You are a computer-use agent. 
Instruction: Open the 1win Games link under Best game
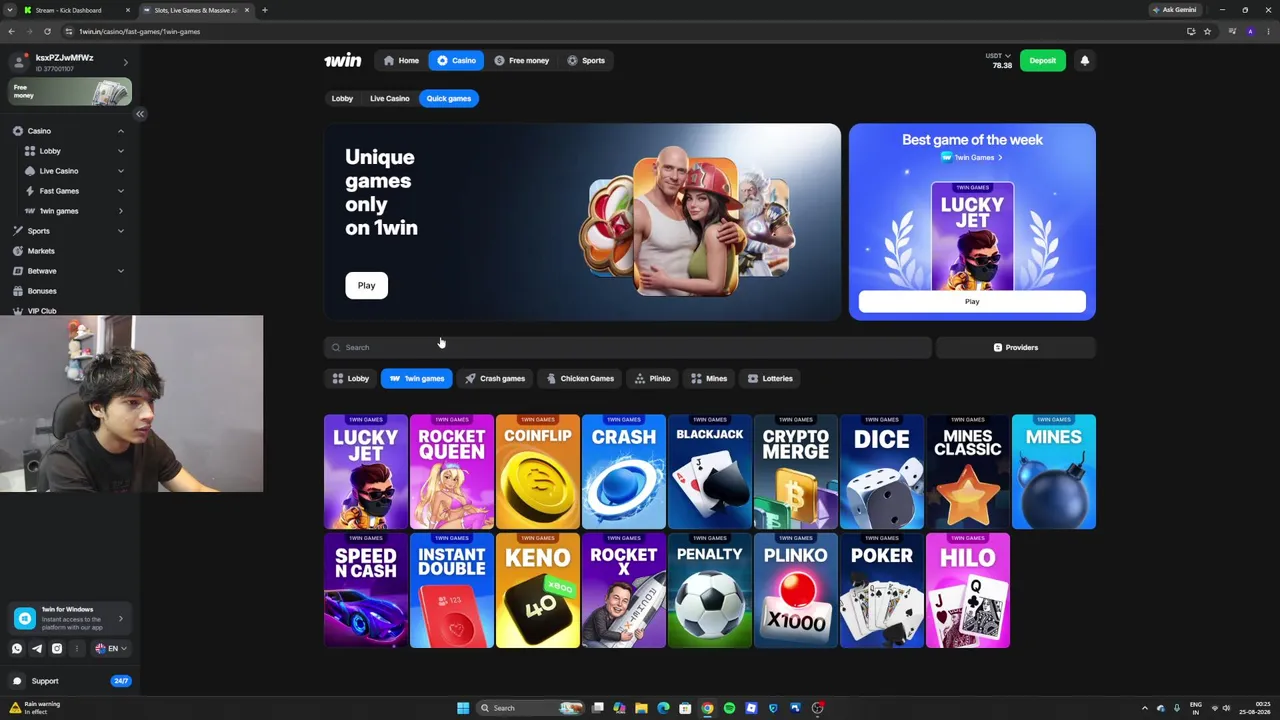point(972,157)
